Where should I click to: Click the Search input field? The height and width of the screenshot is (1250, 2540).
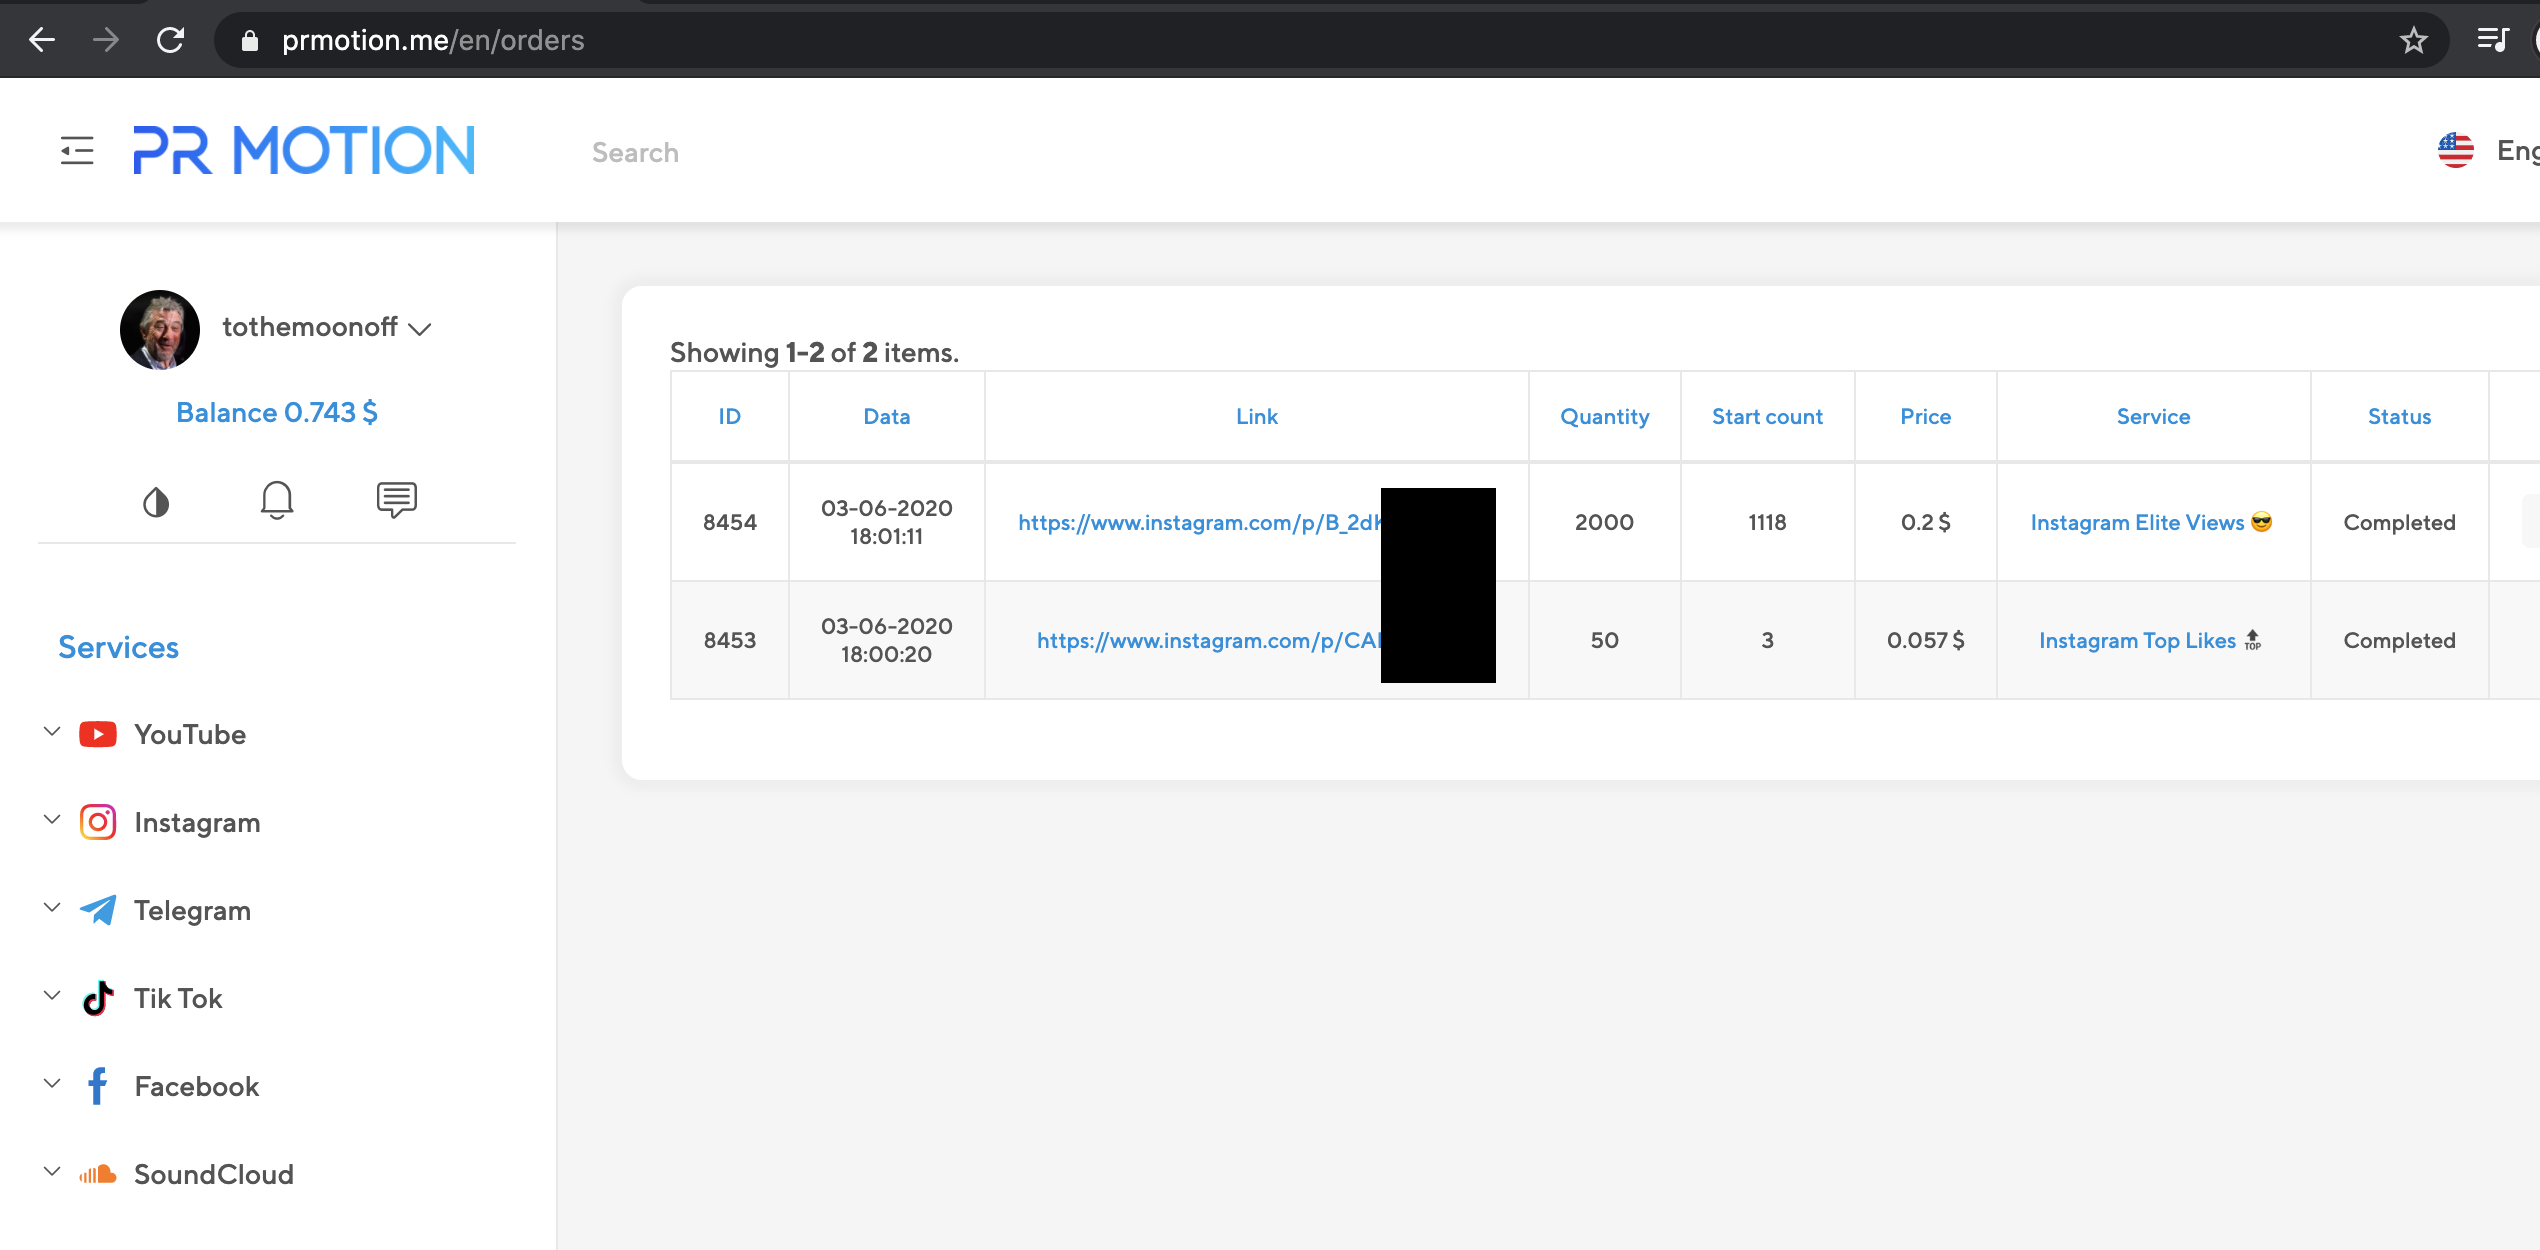point(635,152)
